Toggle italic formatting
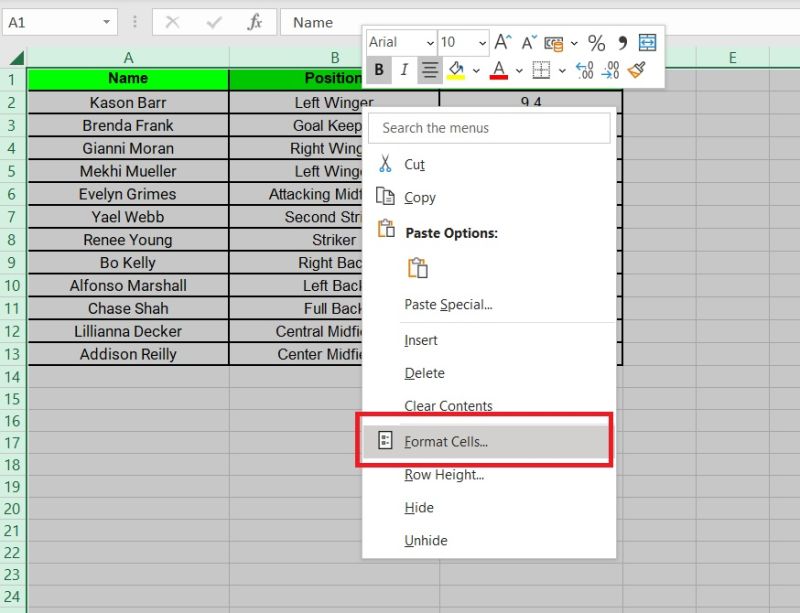800x613 pixels. tap(404, 70)
